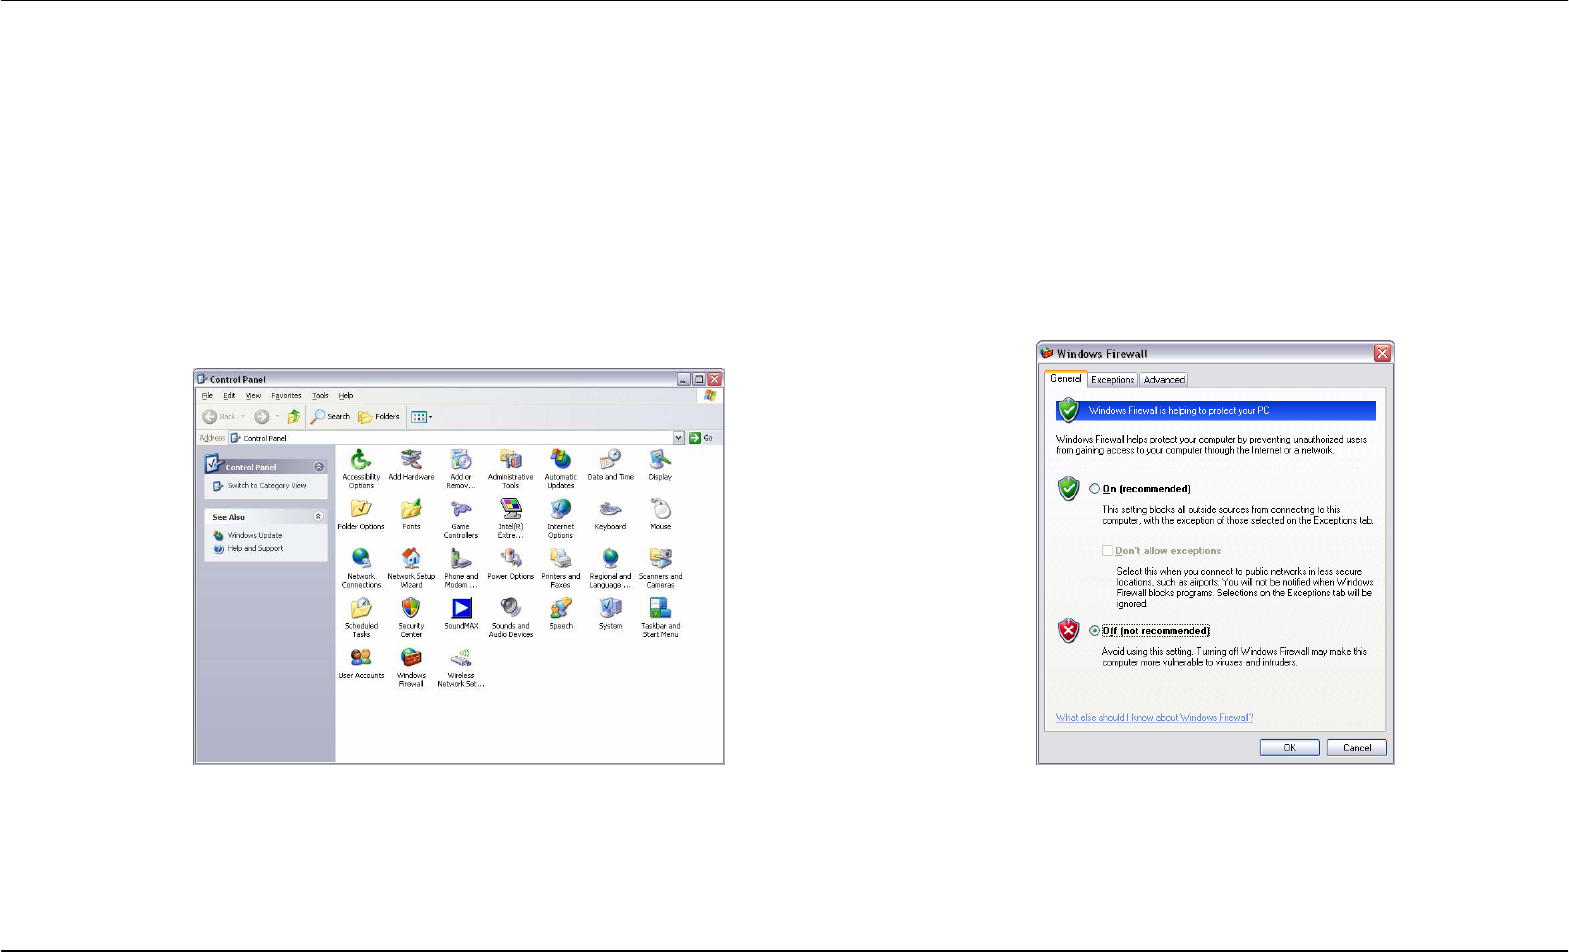Switch to the Advanced tab
This screenshot has height=952, width=1569.
point(1164,380)
